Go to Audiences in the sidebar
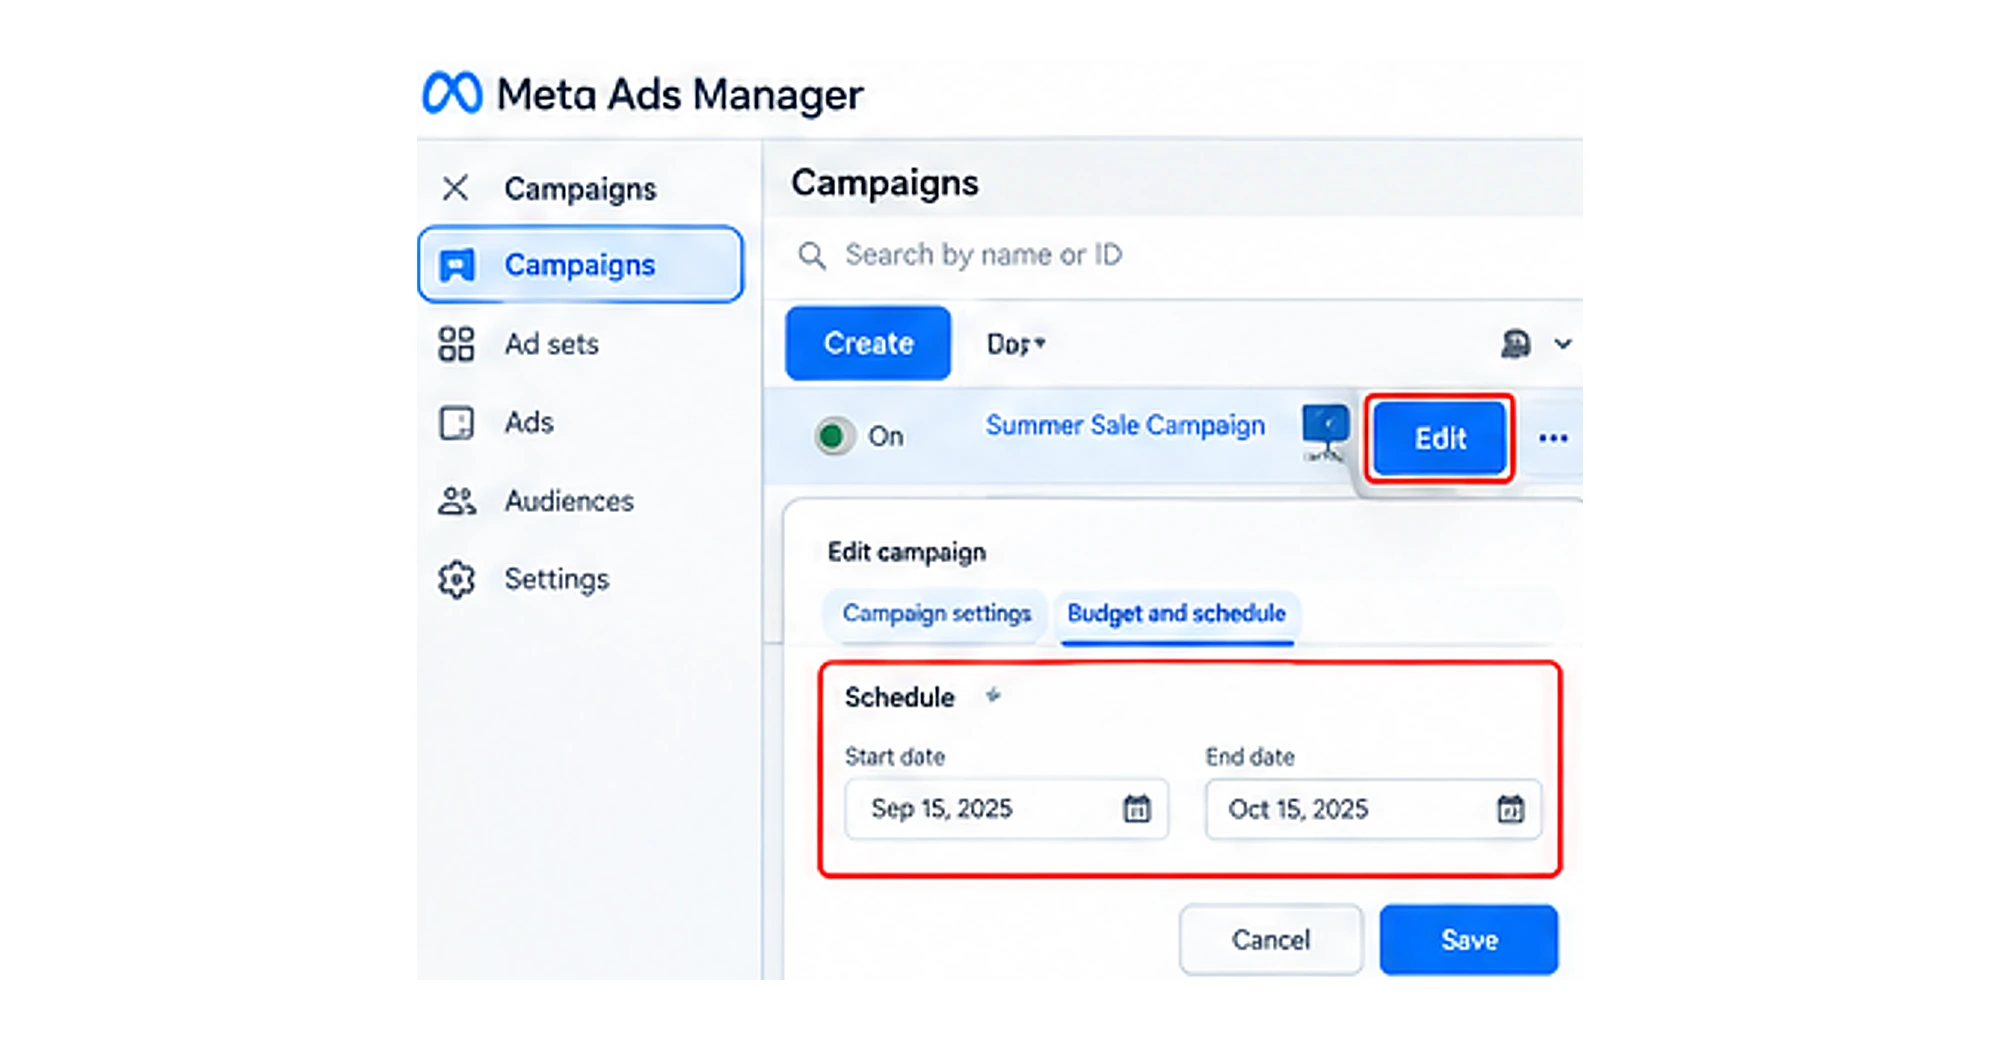The height and width of the screenshot is (1040, 2000). (569, 500)
